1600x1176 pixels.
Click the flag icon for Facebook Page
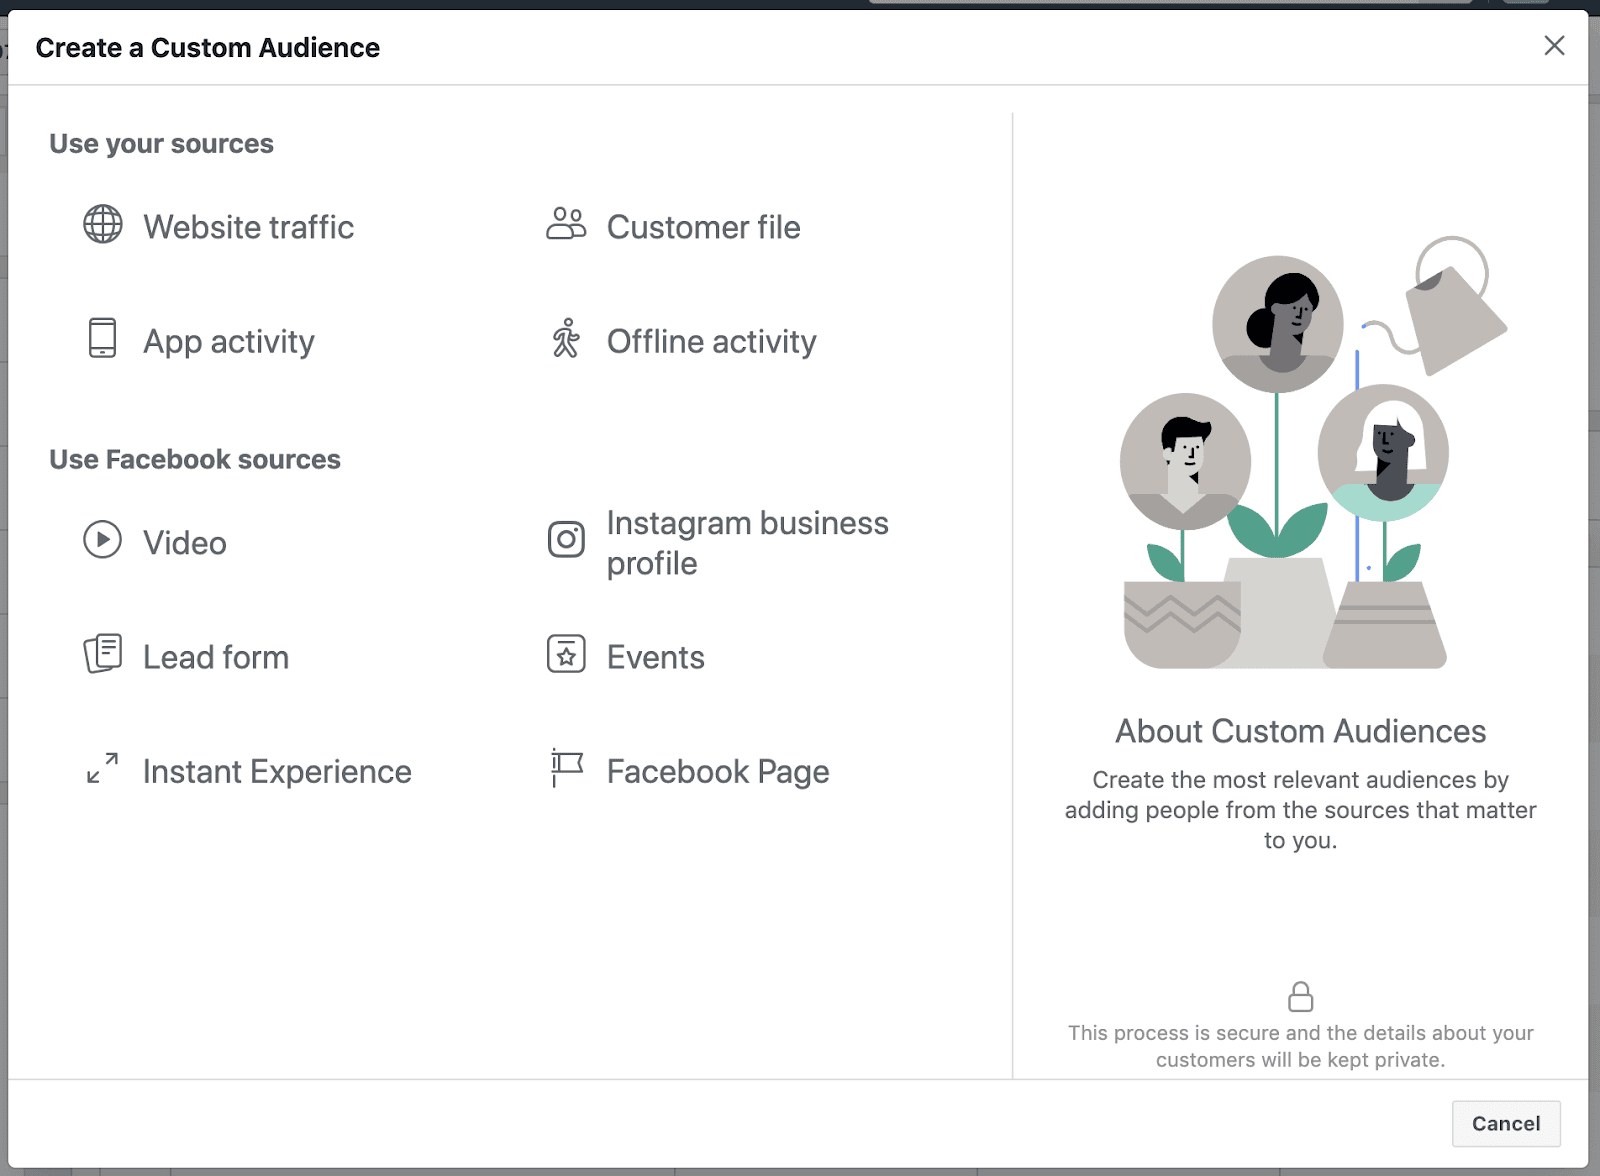567,768
